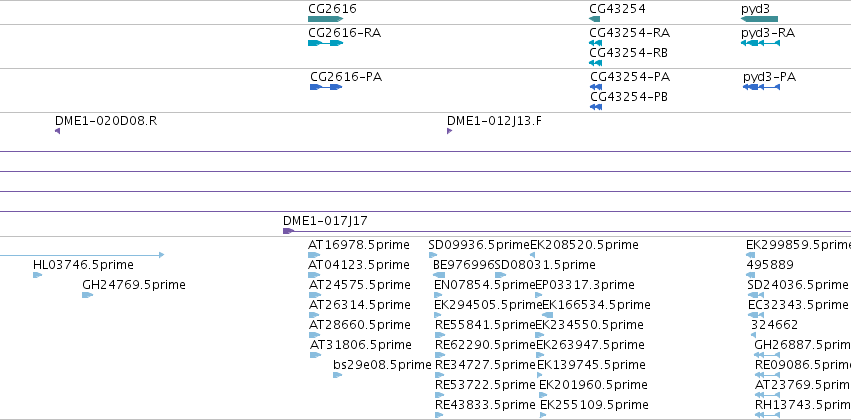Click the AT16978.5prime EST label
The image size is (851, 420).
click(359, 245)
